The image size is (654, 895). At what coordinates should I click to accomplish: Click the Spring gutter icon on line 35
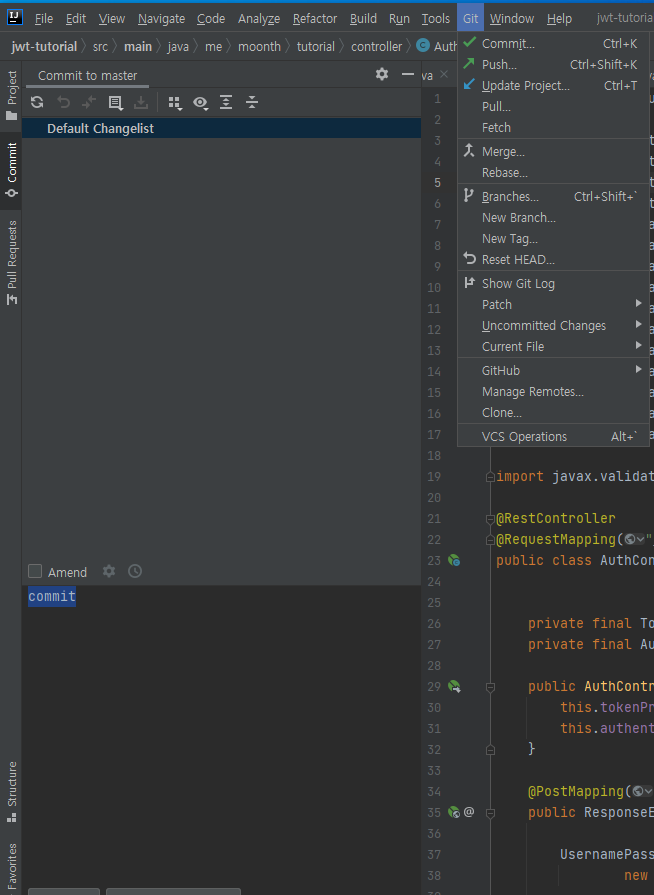tap(454, 812)
